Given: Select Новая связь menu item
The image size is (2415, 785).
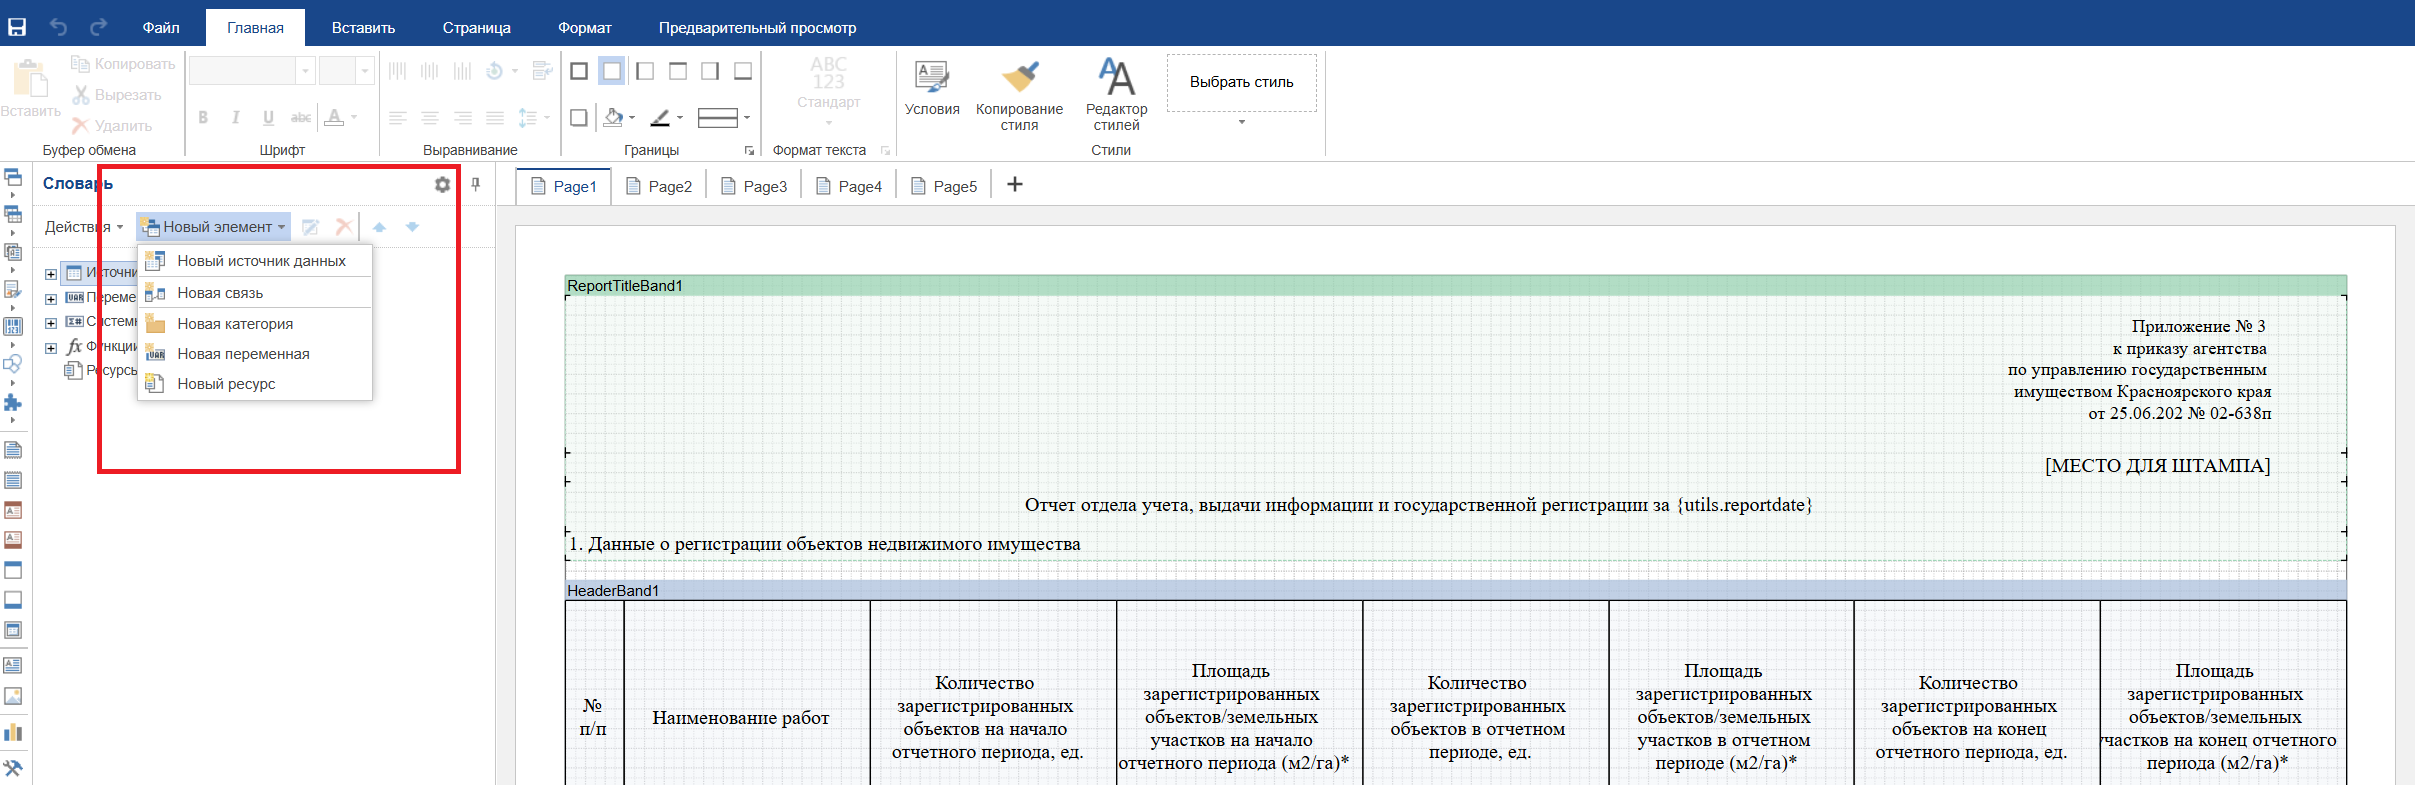Looking at the screenshot, I should point(255,293).
